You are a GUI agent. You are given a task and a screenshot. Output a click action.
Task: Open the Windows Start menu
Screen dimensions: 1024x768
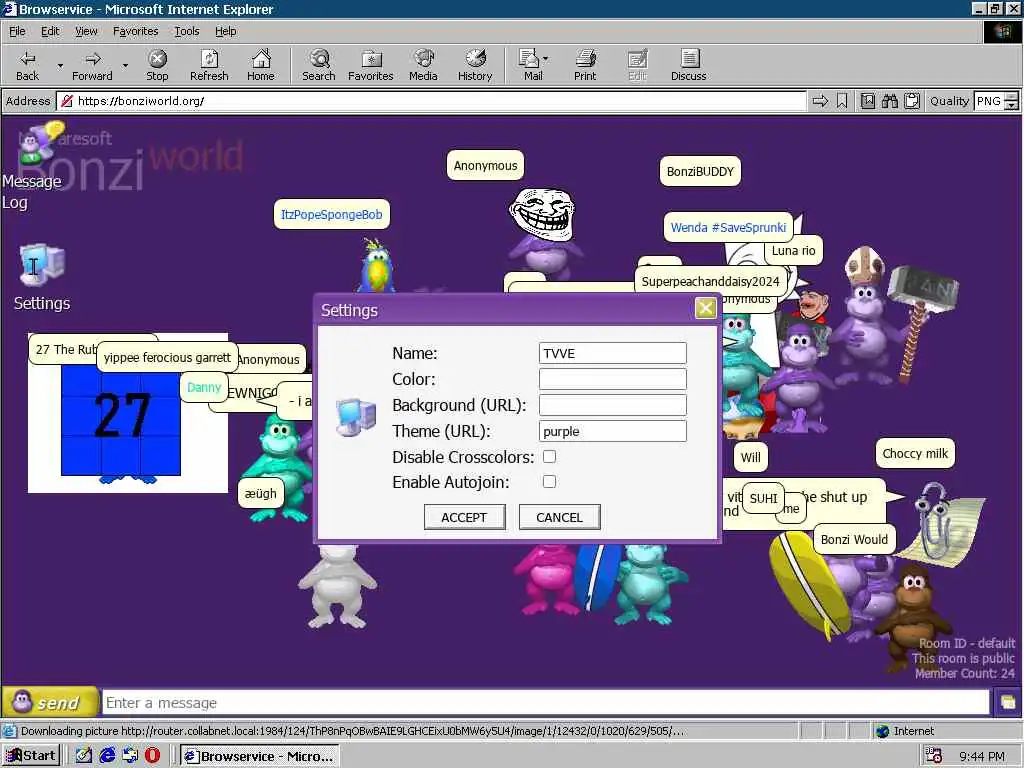click(x=31, y=756)
